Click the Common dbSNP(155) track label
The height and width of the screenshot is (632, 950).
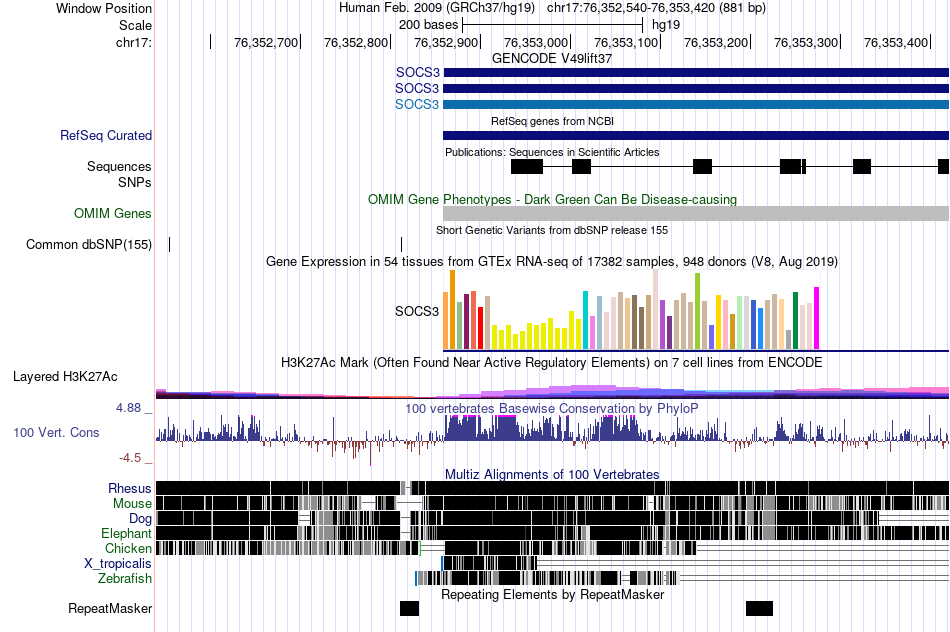(x=88, y=244)
